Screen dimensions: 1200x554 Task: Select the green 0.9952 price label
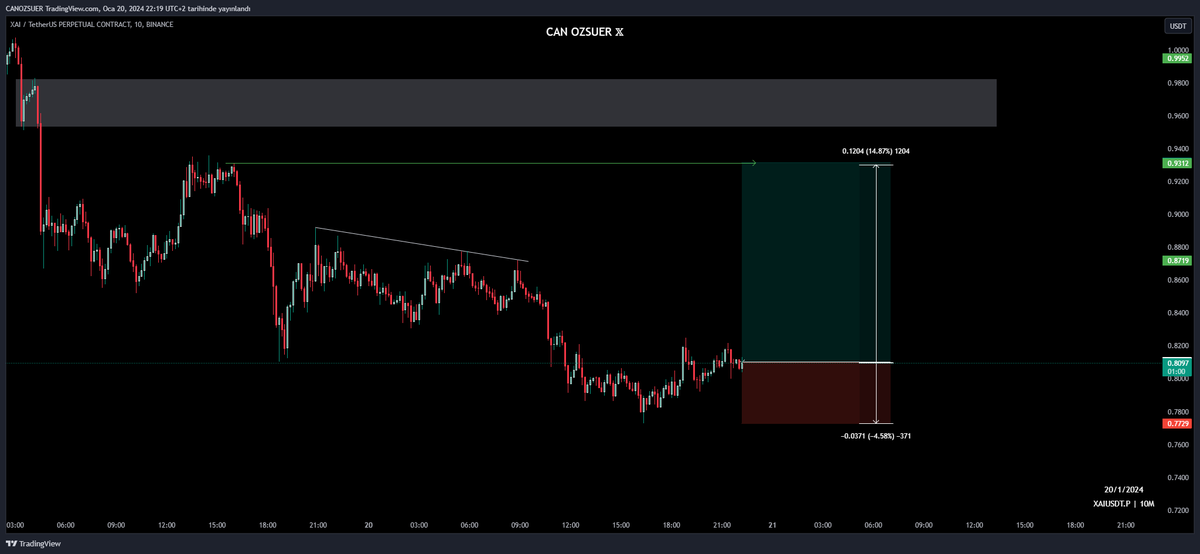pos(1176,59)
